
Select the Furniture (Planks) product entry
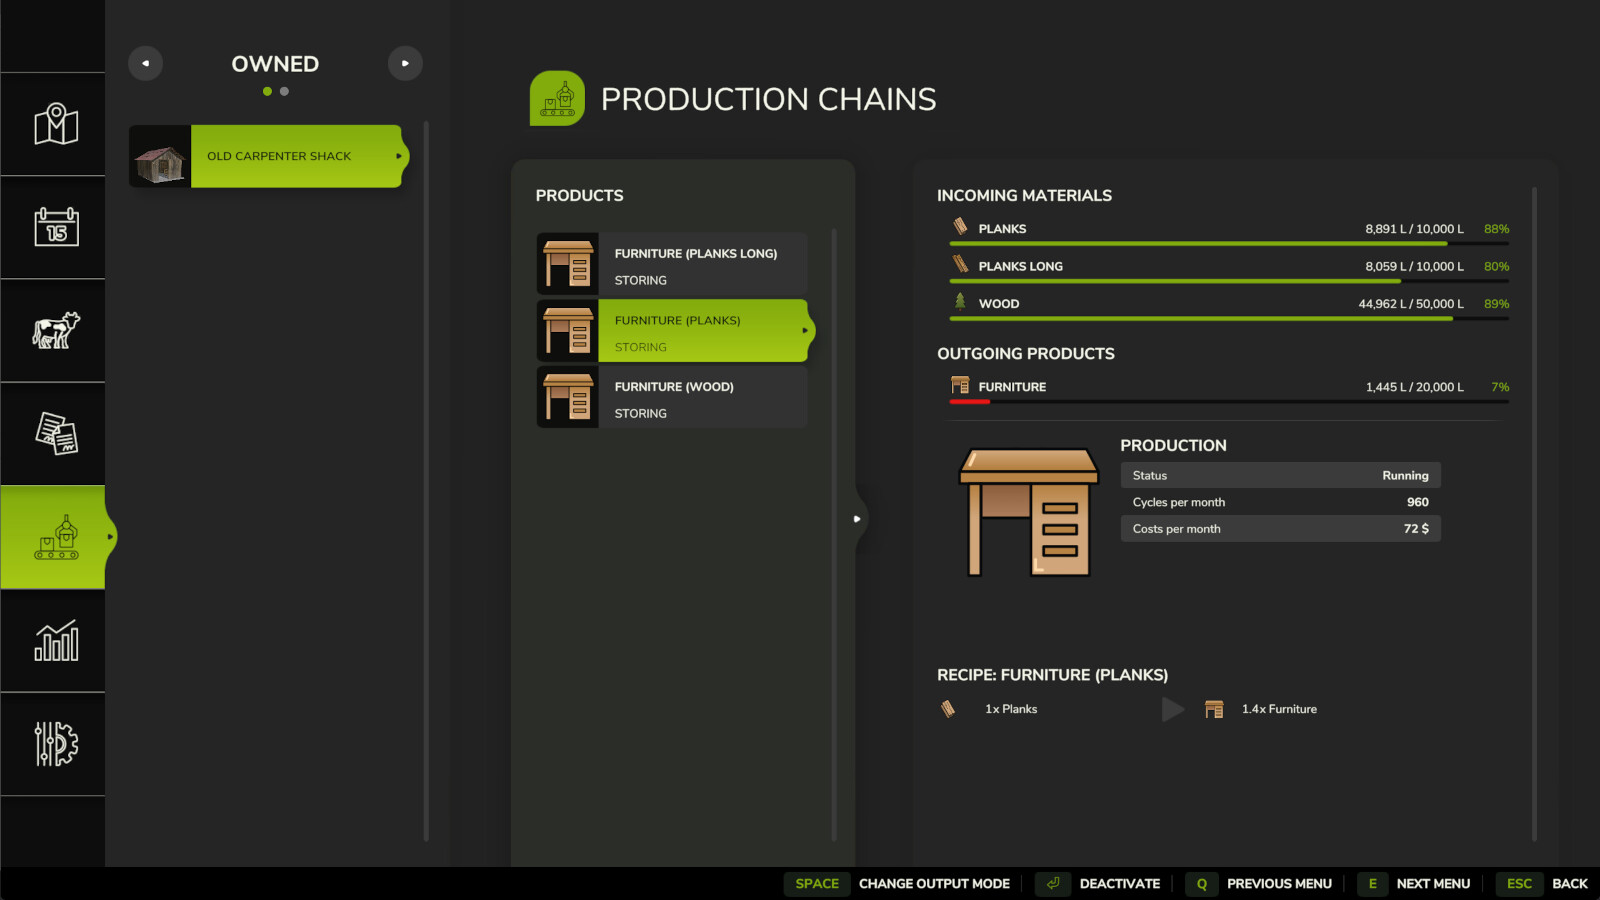click(x=672, y=331)
